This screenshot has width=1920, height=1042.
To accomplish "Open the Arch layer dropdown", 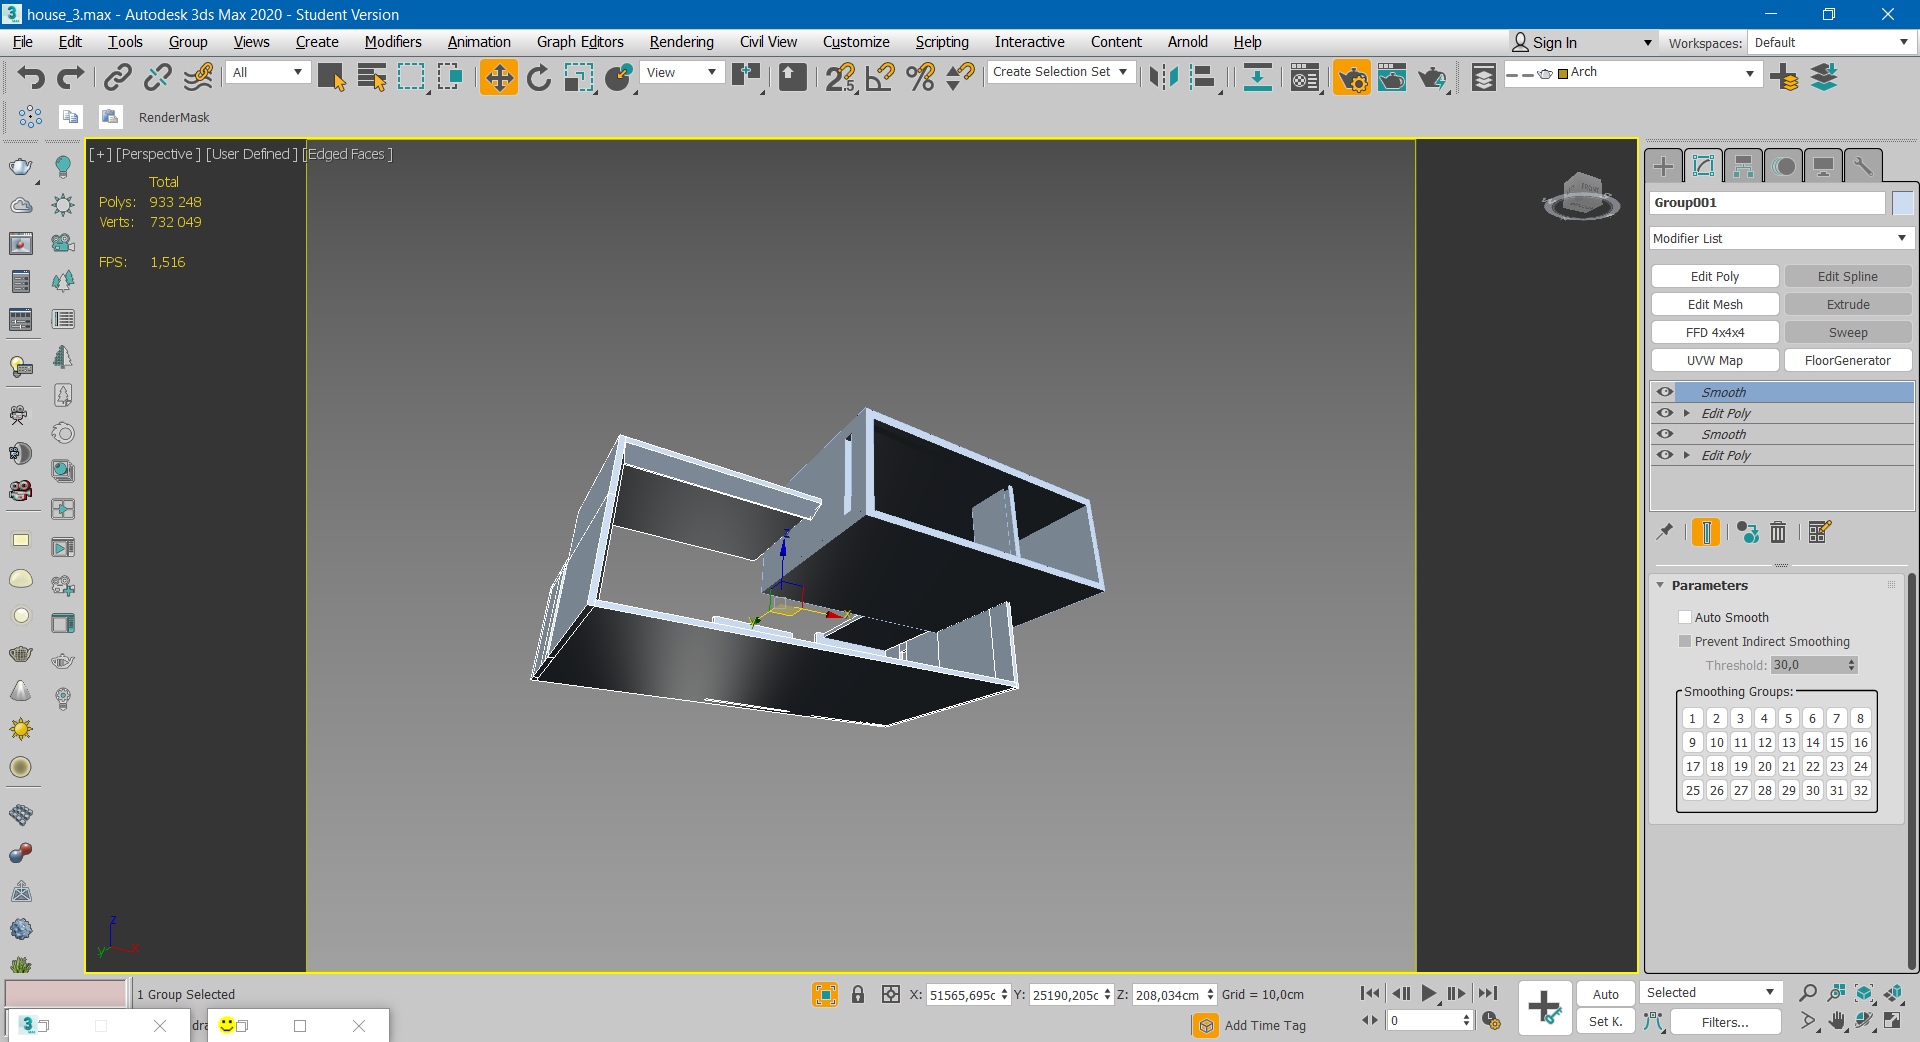I will [x=1631, y=73].
